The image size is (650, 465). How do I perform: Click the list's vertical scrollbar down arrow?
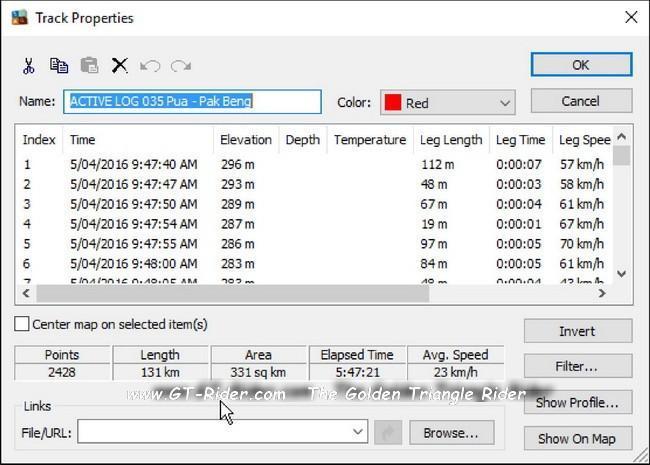[621, 273]
